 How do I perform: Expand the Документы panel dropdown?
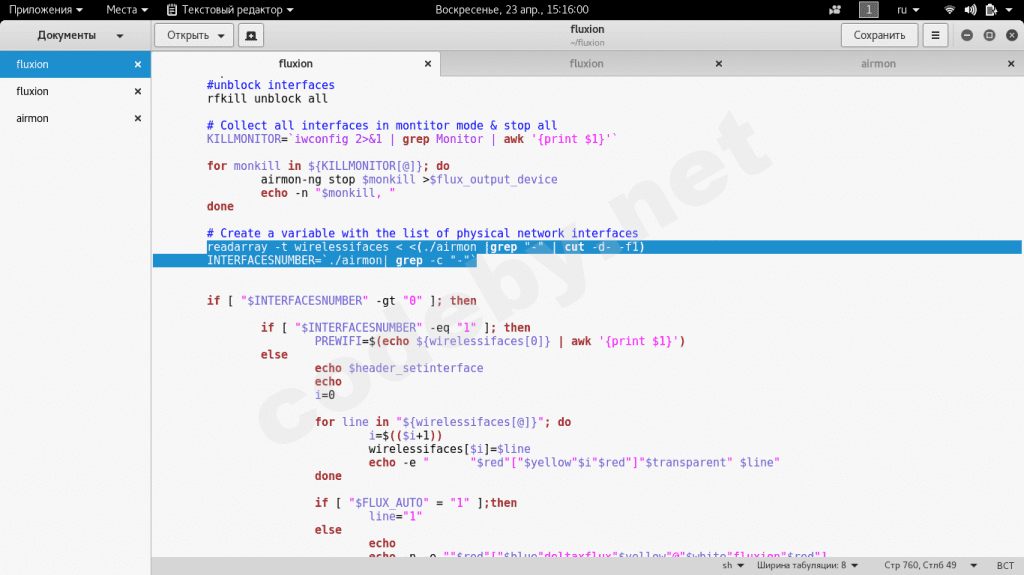click(x=120, y=35)
